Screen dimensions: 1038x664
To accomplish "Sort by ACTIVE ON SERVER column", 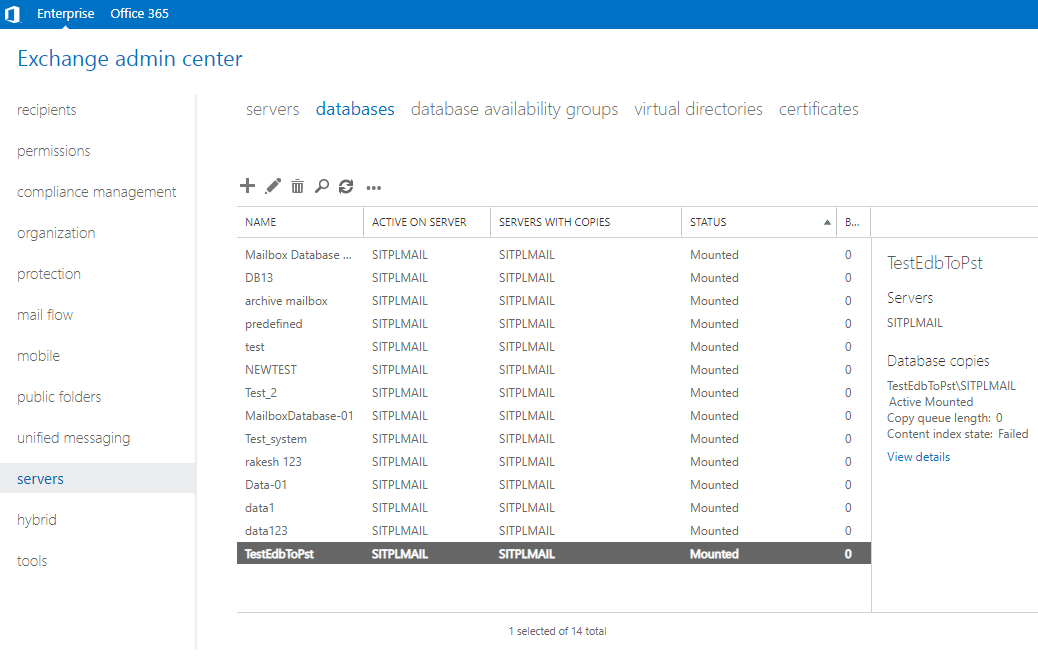I will point(419,222).
